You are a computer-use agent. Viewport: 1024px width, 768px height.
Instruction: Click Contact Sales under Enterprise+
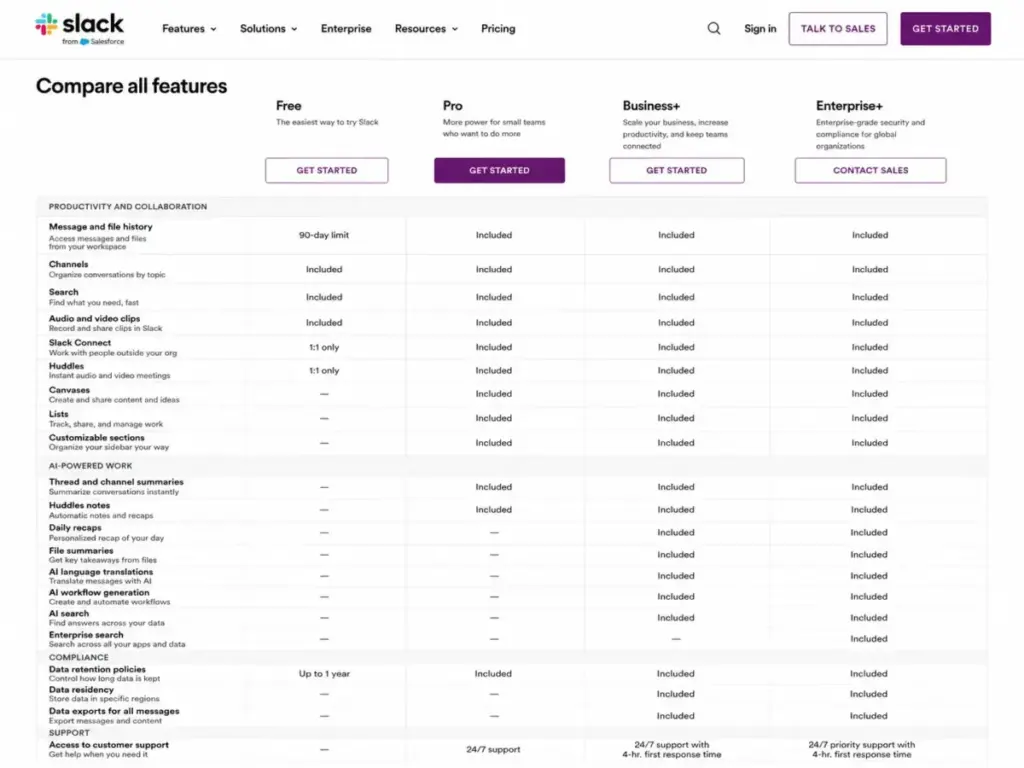click(x=871, y=170)
